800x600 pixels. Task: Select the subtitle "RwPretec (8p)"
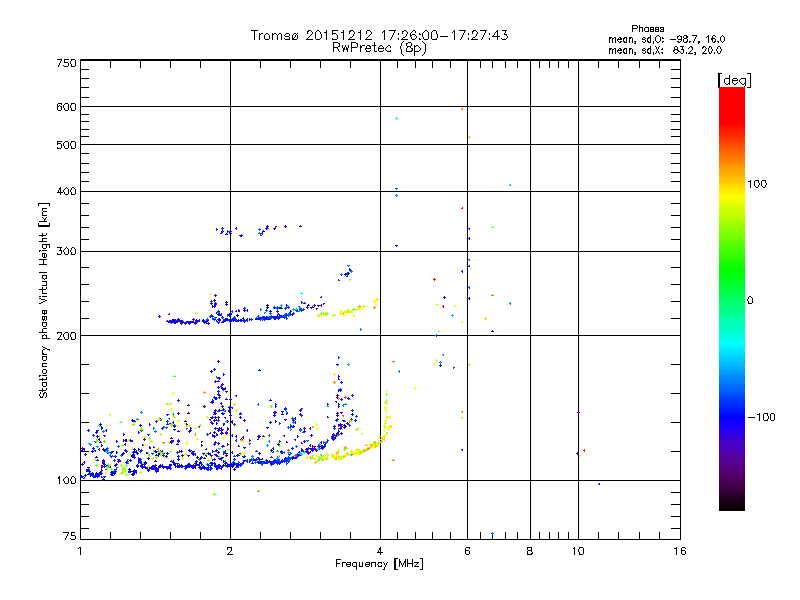[x=379, y=48]
